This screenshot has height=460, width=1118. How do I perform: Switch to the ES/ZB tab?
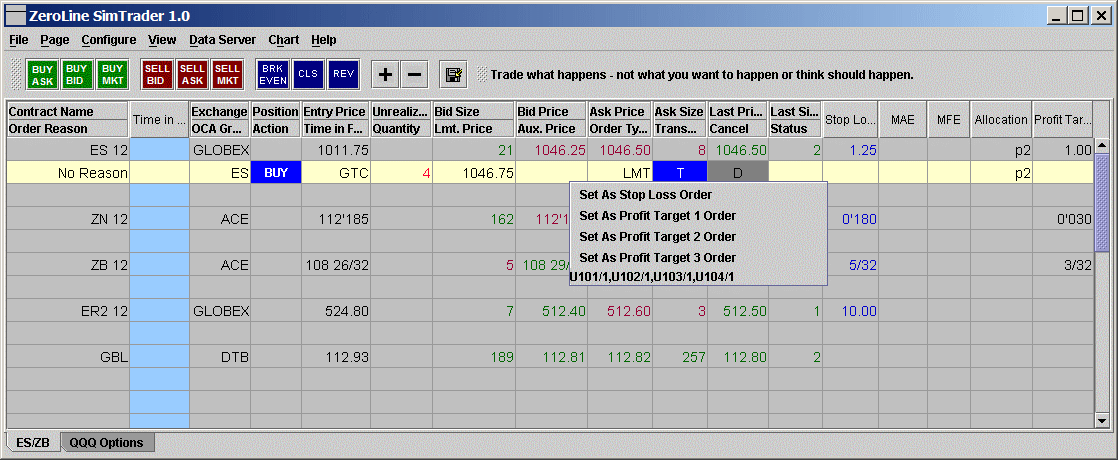tap(33, 442)
